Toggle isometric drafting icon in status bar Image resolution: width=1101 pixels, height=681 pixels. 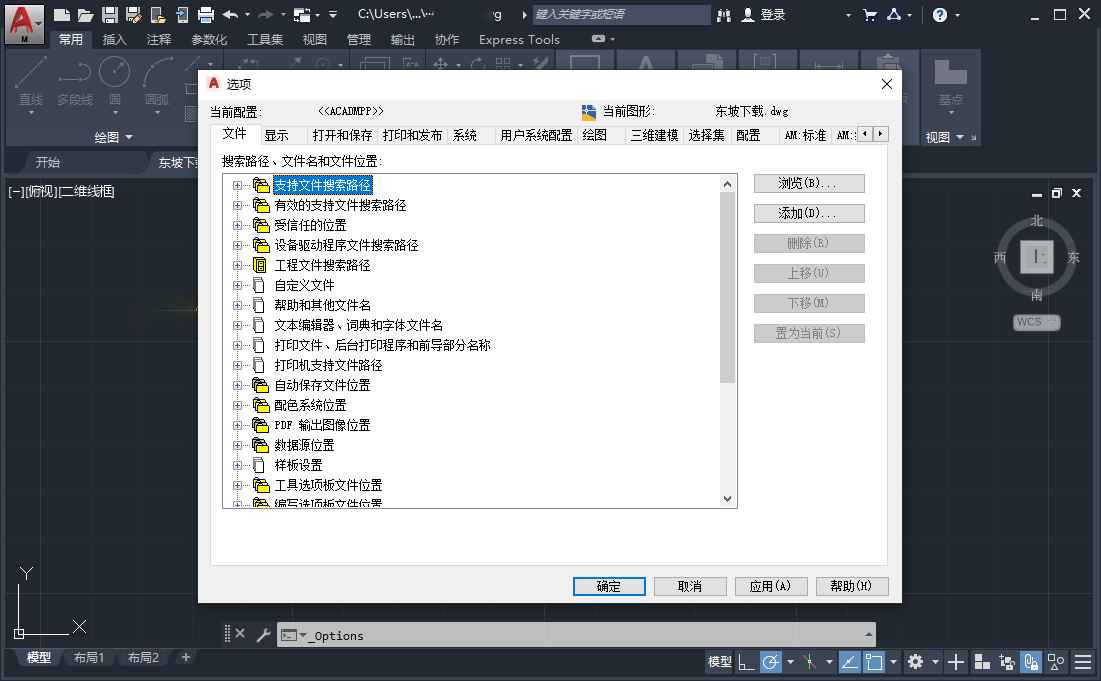point(809,661)
